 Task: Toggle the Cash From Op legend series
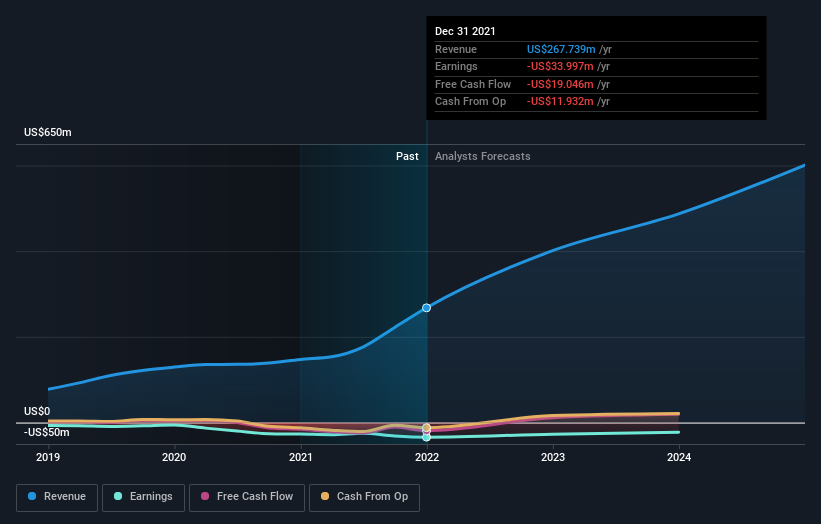364,497
